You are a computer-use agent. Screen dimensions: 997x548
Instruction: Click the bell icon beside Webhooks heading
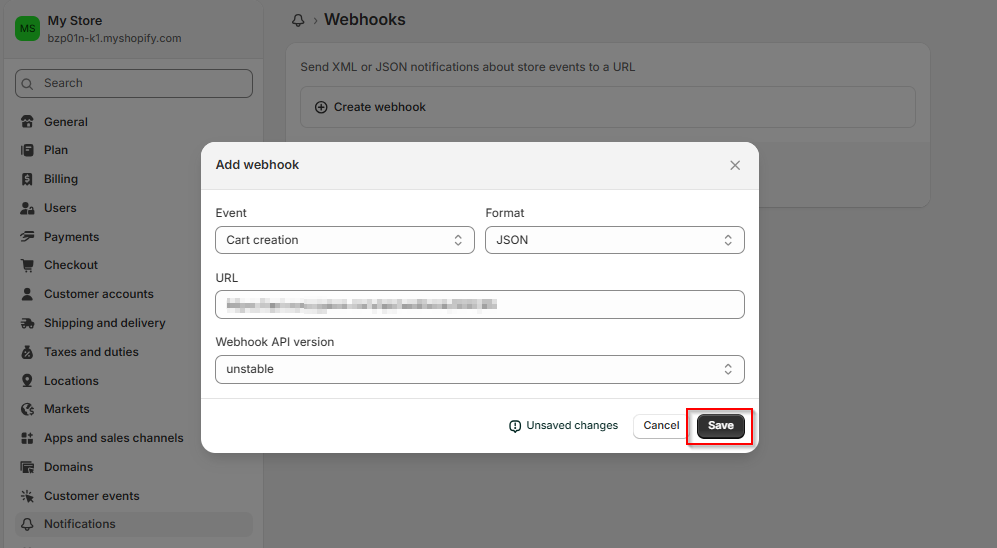pyautogui.click(x=298, y=20)
